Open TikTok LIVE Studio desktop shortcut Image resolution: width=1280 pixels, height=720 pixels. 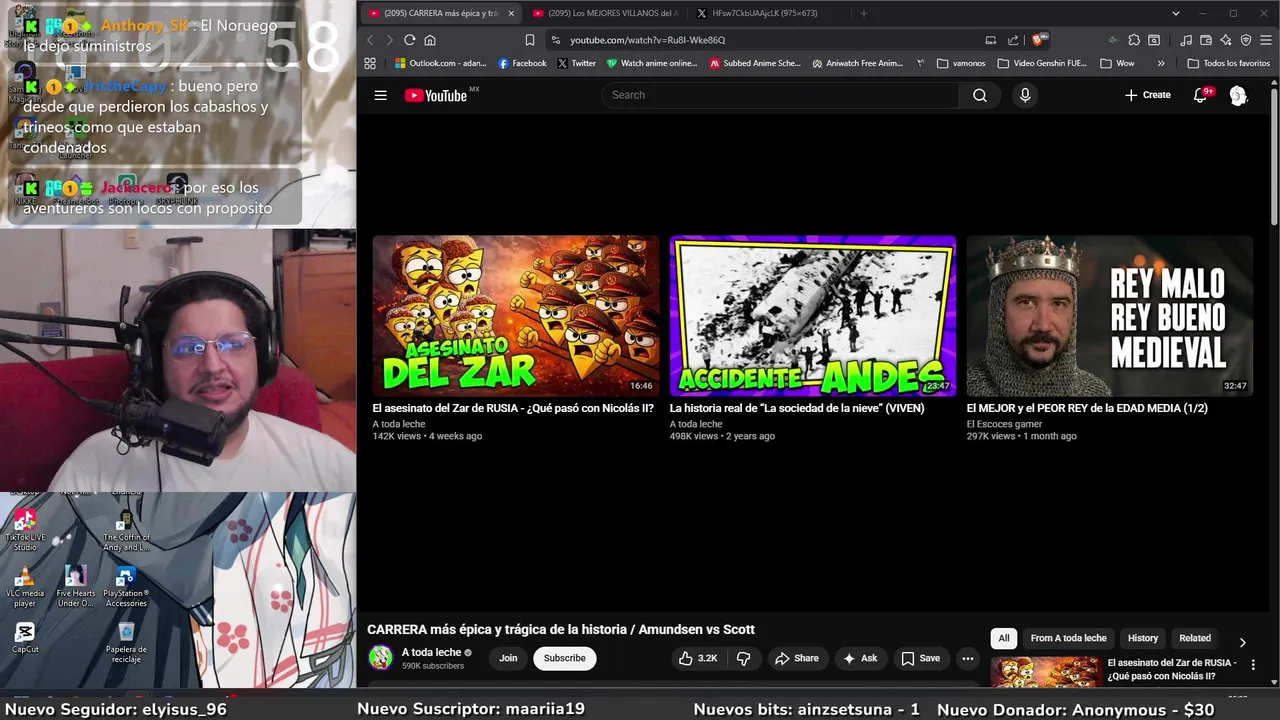click(x=25, y=530)
